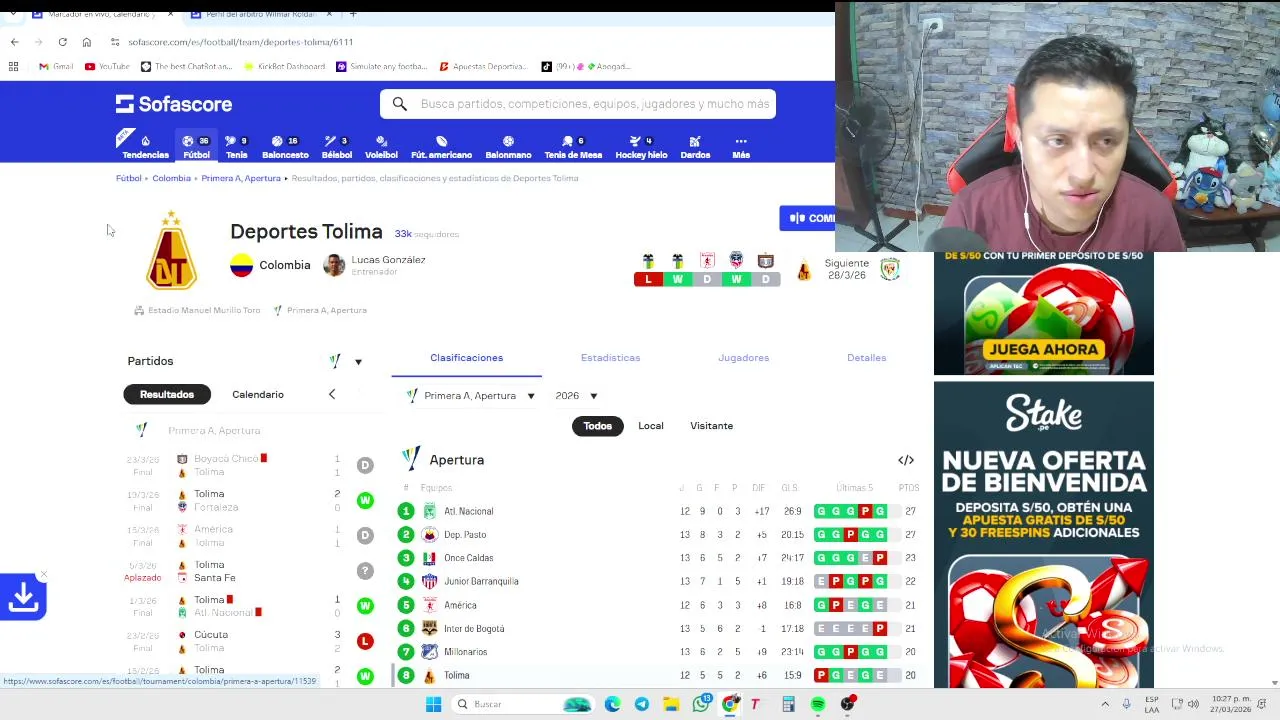The height and width of the screenshot is (720, 1280).
Task: Go back in browser history
Action: point(14,42)
